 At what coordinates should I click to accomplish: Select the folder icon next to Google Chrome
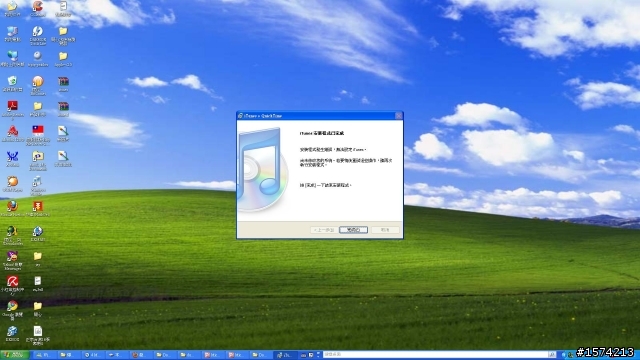click(x=38, y=309)
